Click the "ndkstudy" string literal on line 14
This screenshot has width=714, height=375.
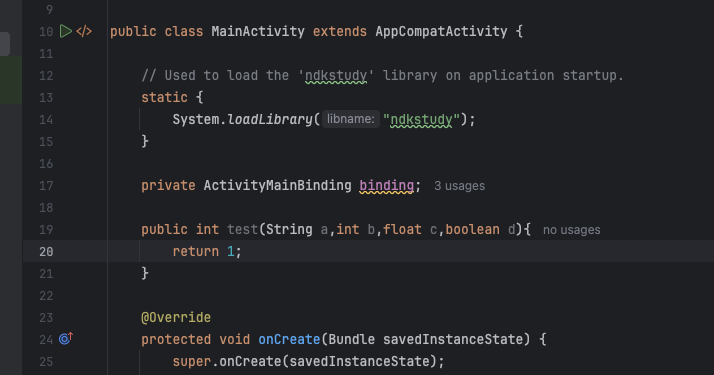(x=421, y=119)
